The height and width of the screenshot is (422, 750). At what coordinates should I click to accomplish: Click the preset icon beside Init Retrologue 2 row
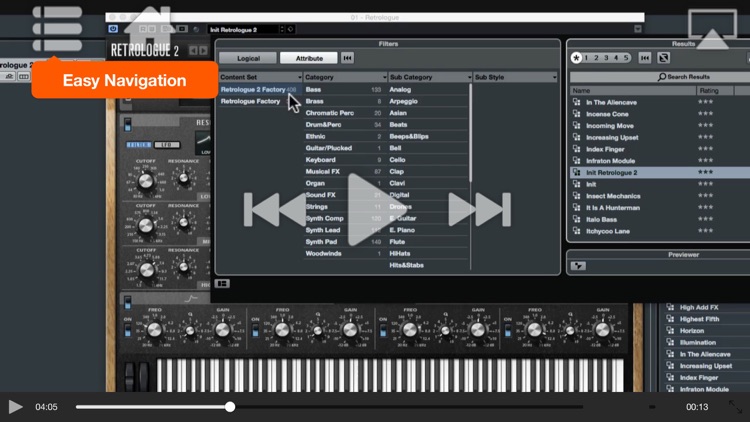tap(576, 172)
